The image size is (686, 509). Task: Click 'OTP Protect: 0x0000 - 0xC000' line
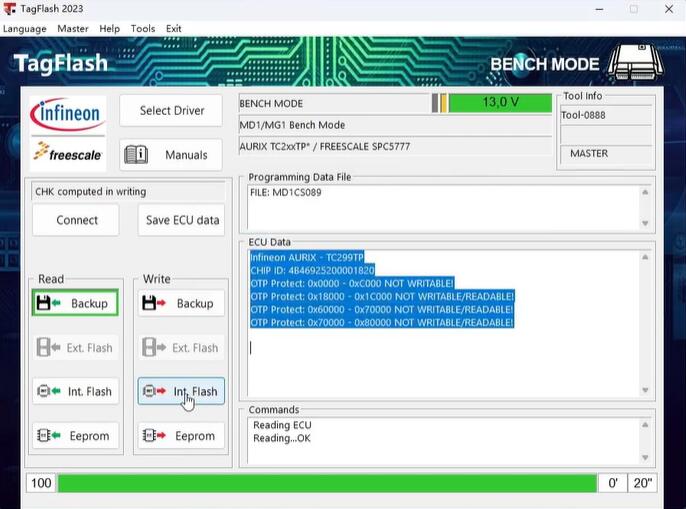point(352,284)
